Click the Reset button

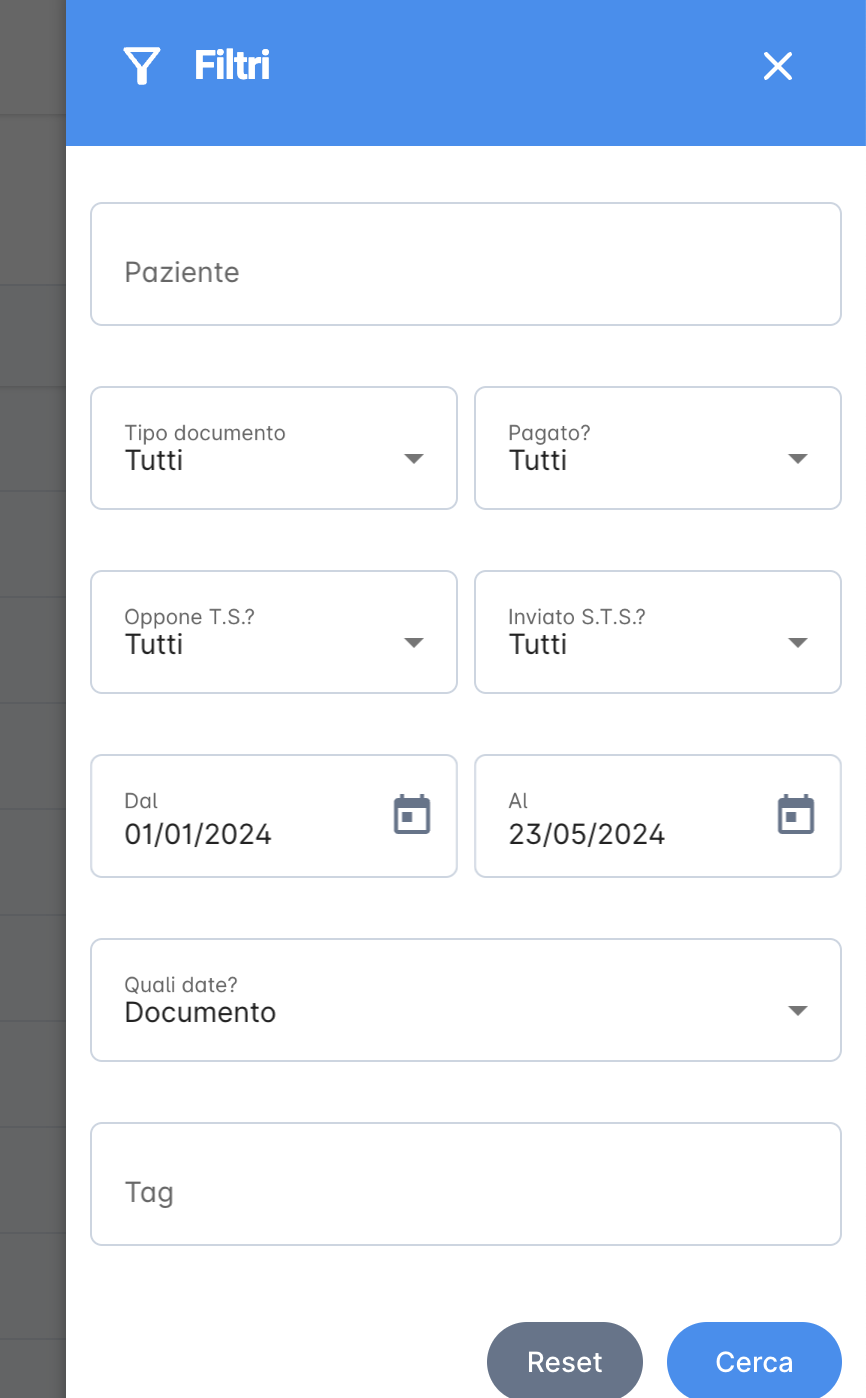pyautogui.click(x=565, y=1360)
